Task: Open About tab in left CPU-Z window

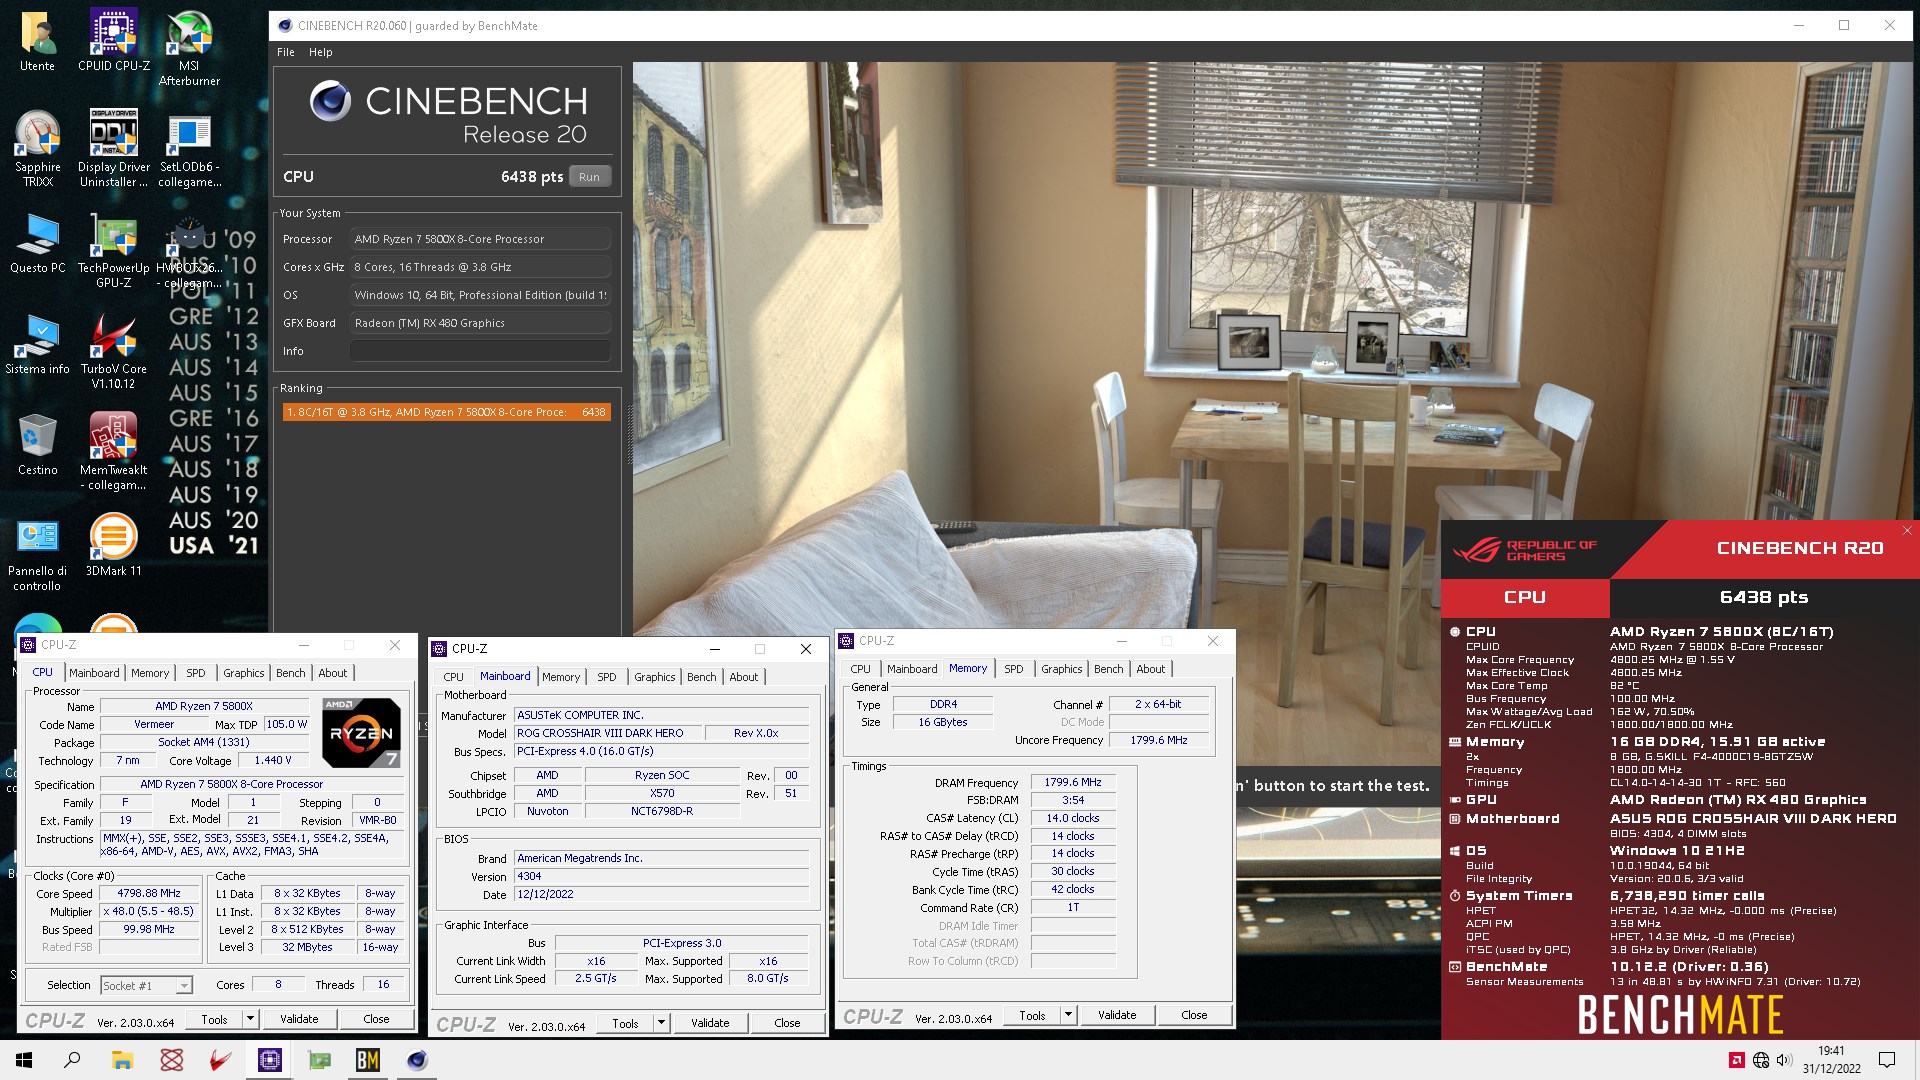Action: point(333,673)
